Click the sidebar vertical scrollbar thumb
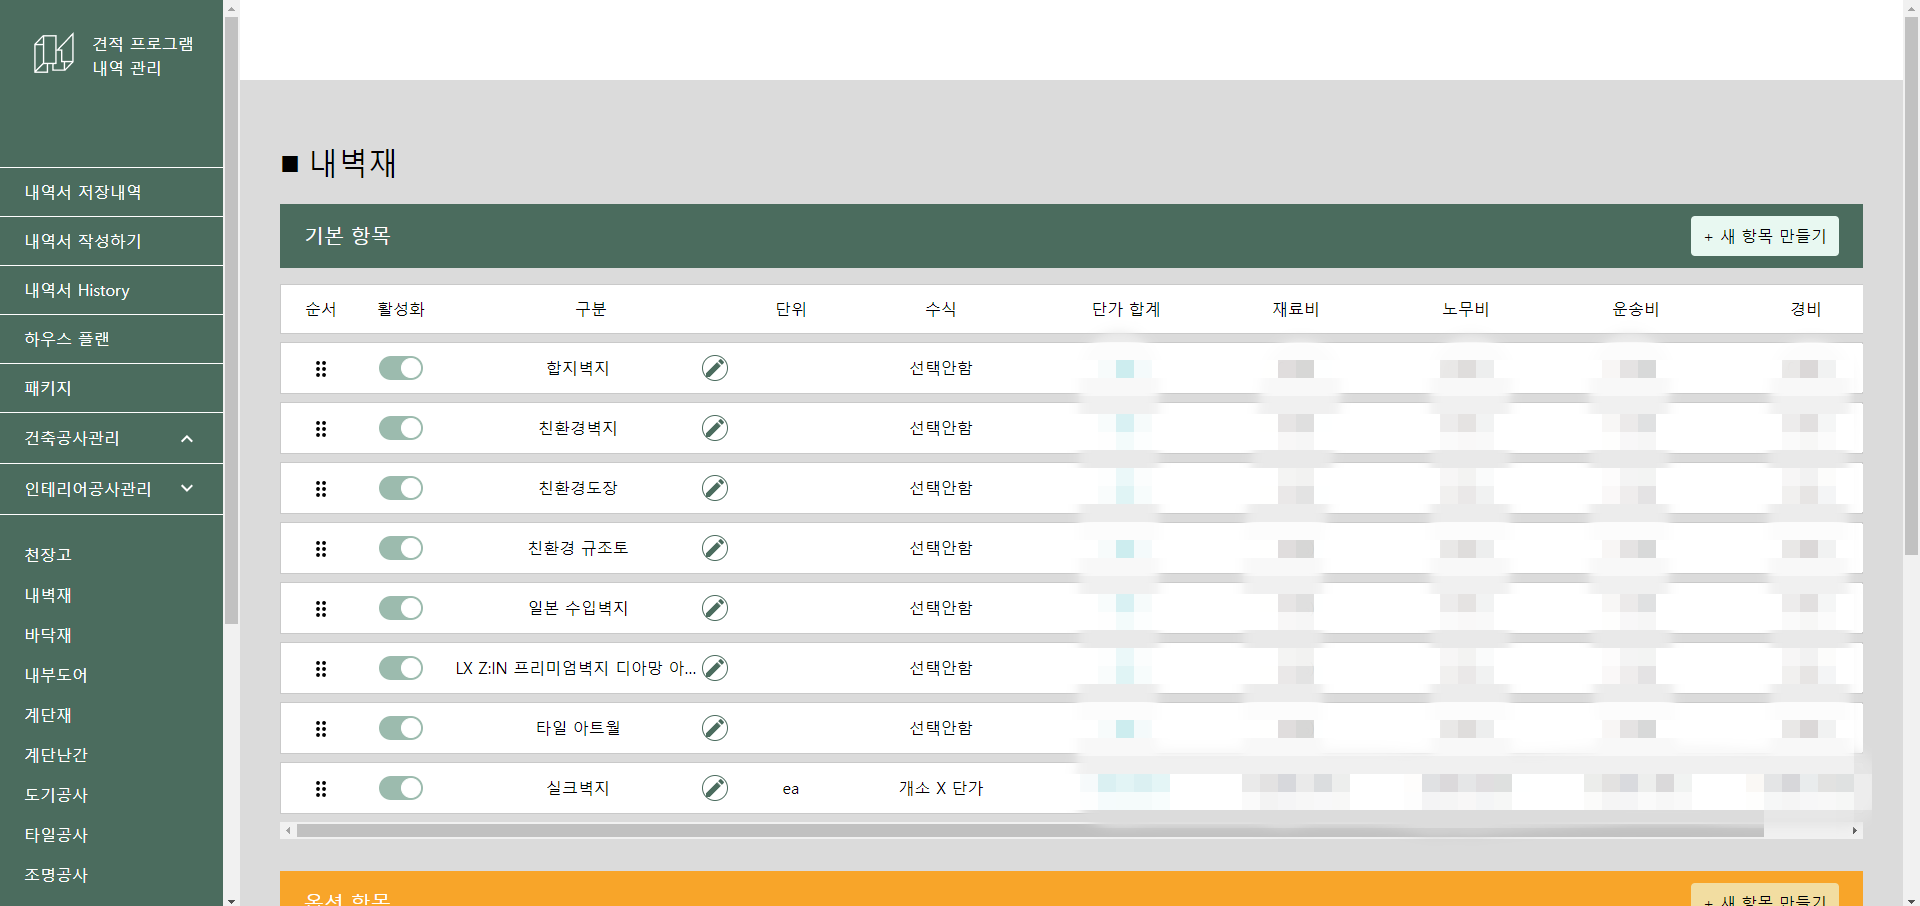1920x906 pixels. pos(231,320)
